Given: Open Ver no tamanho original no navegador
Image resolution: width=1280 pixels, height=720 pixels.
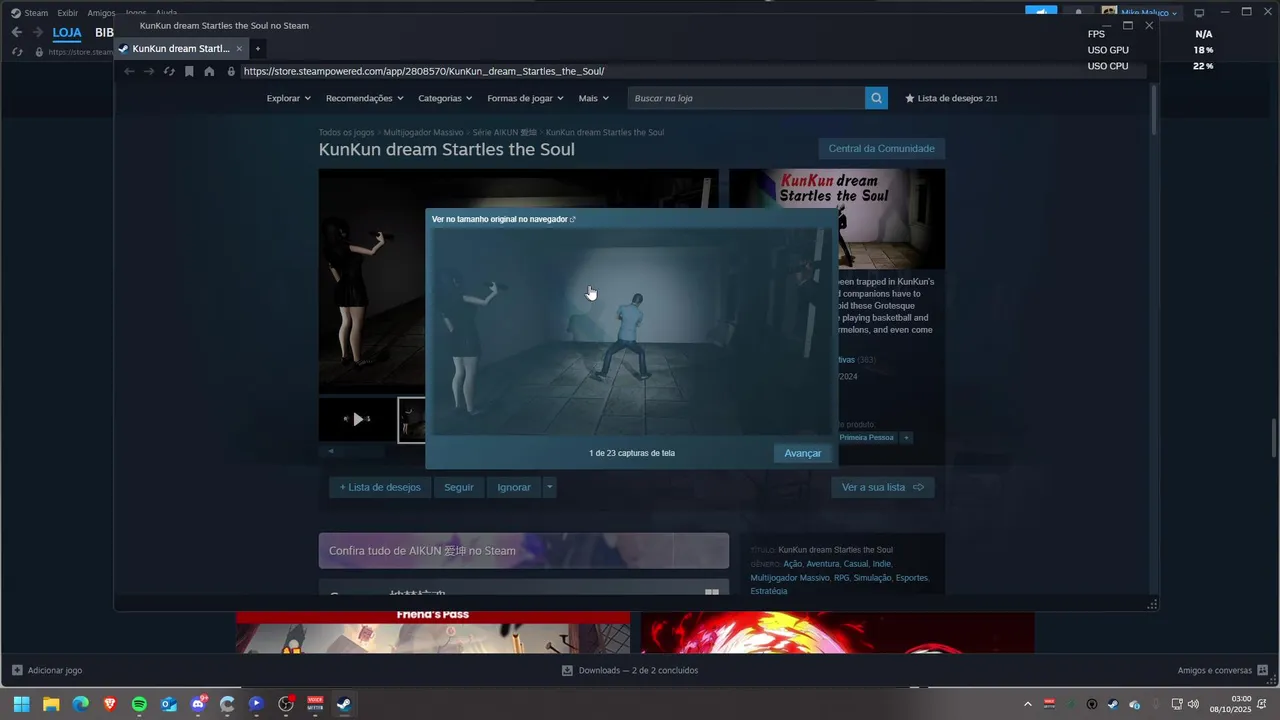Looking at the screenshot, I should point(503,219).
